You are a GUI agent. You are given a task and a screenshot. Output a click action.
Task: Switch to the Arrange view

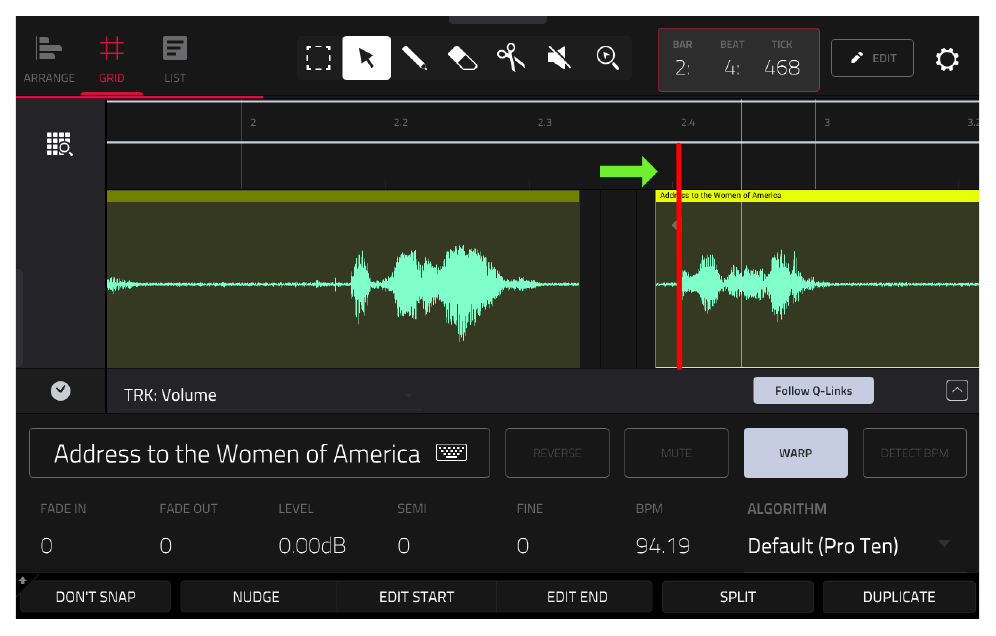click(49, 60)
